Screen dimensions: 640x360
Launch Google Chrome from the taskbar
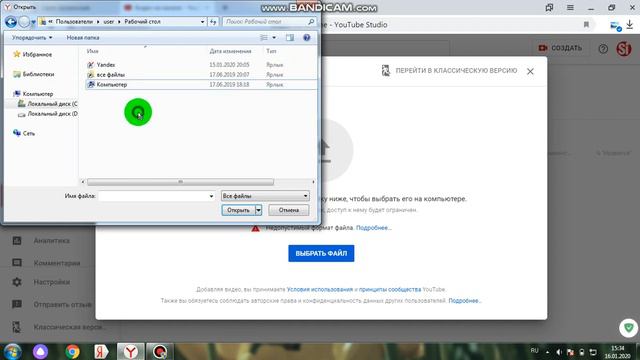coord(73,352)
